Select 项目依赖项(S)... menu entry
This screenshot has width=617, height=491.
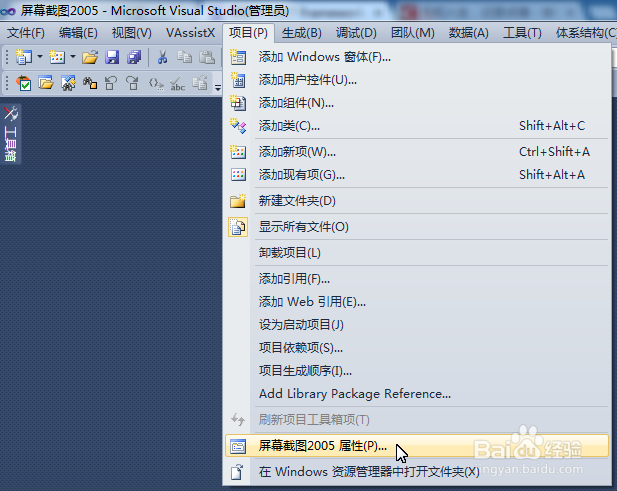click(417, 348)
